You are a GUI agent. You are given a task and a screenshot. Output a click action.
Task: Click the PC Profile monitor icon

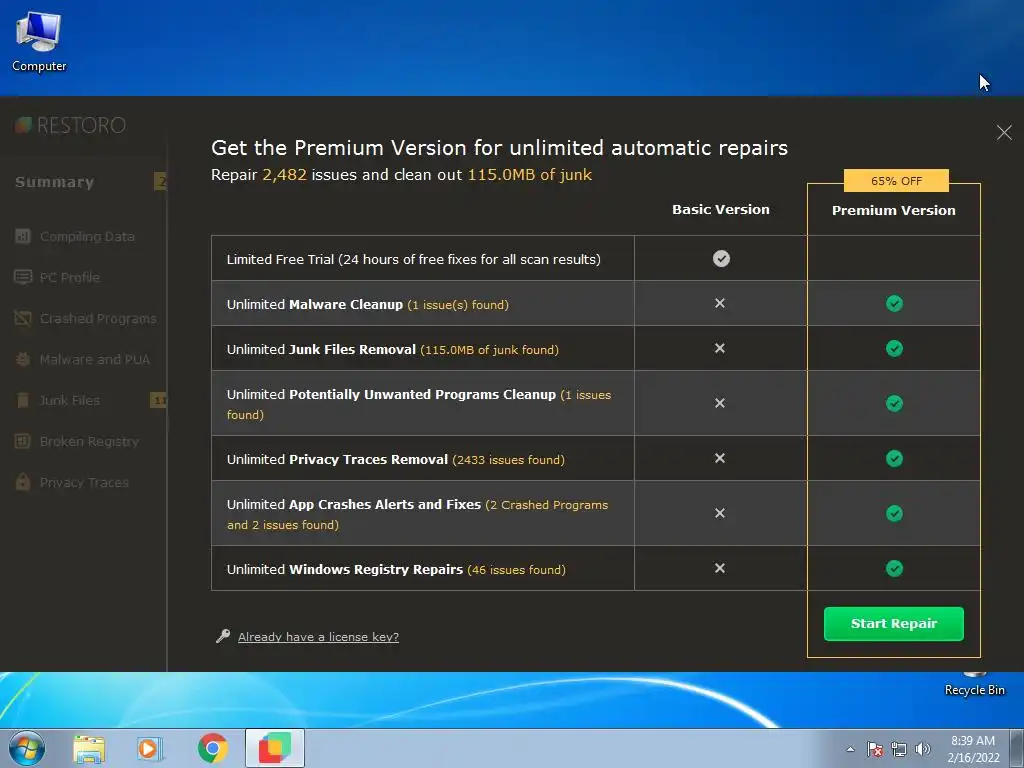pos(23,278)
